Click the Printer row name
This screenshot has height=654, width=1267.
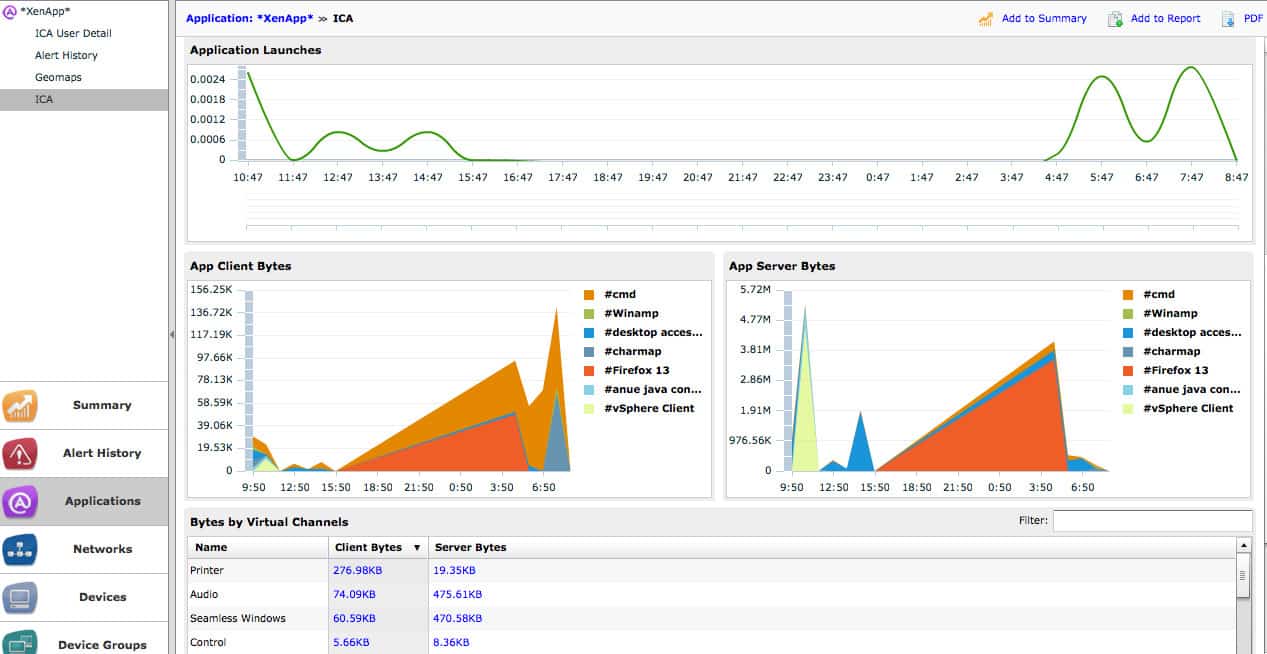[x=207, y=570]
